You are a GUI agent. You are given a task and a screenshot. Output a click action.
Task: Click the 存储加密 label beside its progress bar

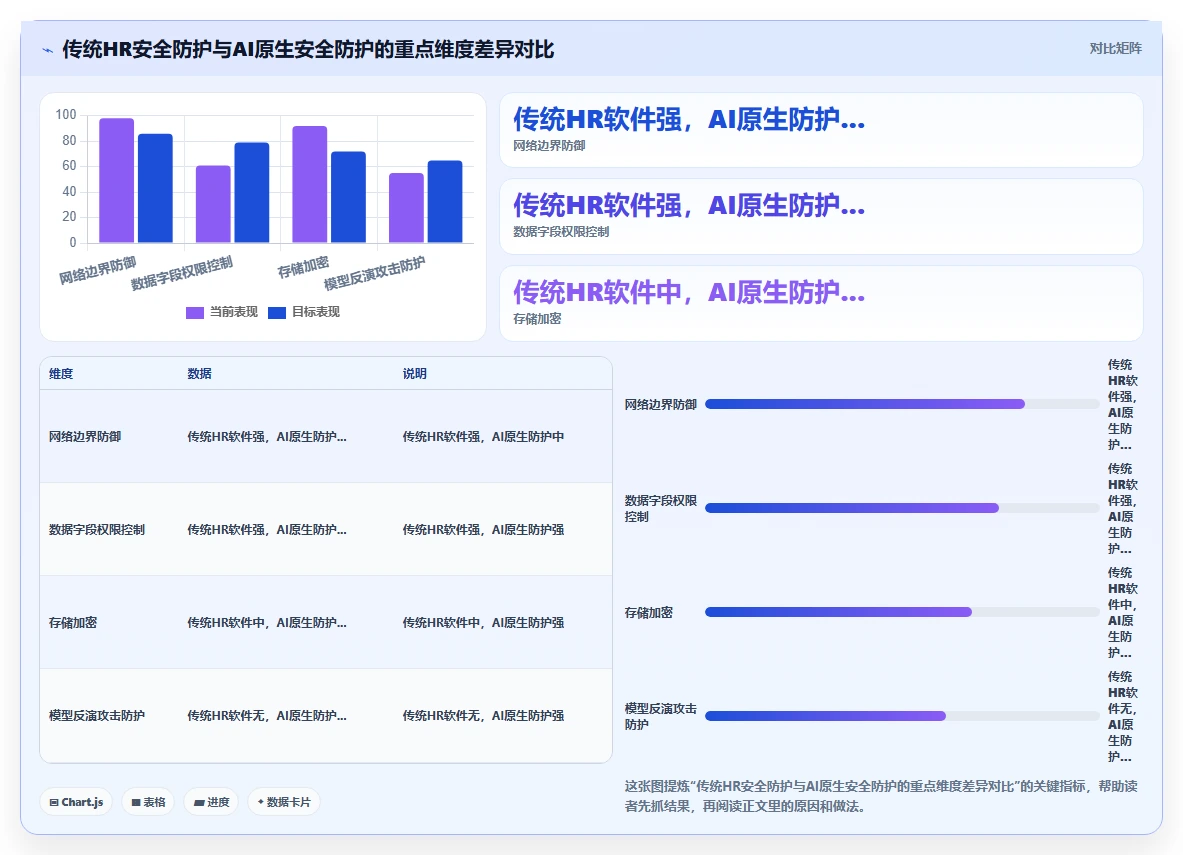coord(648,613)
